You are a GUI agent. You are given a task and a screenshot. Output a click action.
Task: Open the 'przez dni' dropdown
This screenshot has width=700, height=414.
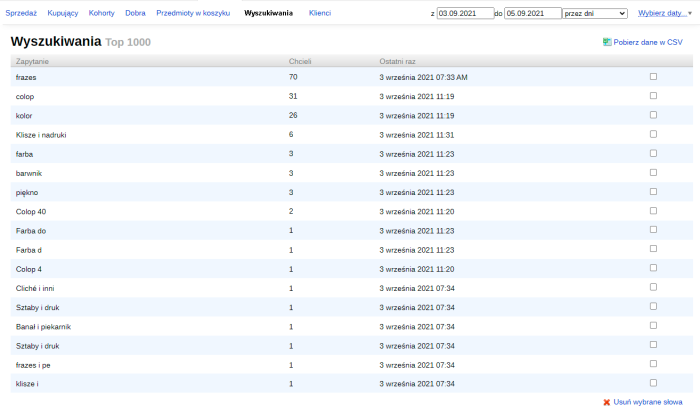click(594, 14)
